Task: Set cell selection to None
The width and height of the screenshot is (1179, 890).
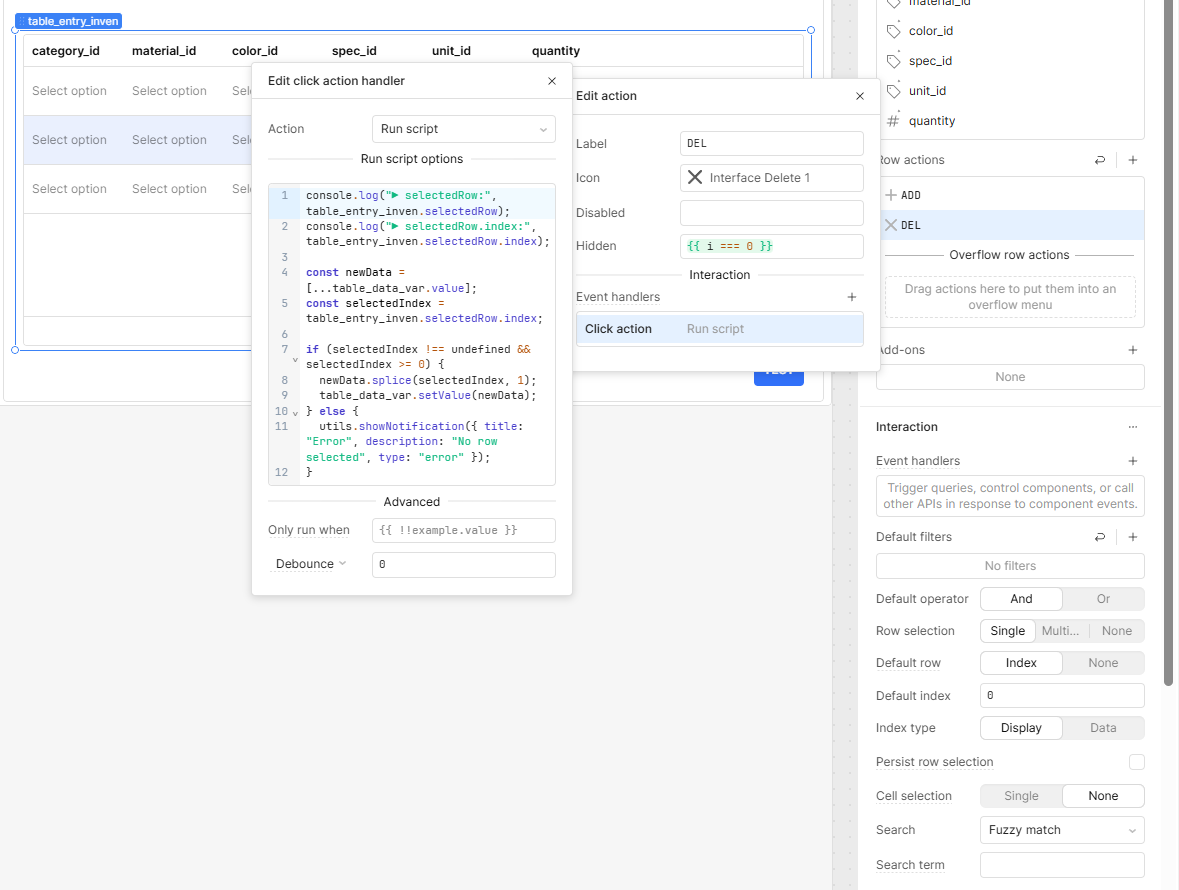Action: coord(1103,796)
